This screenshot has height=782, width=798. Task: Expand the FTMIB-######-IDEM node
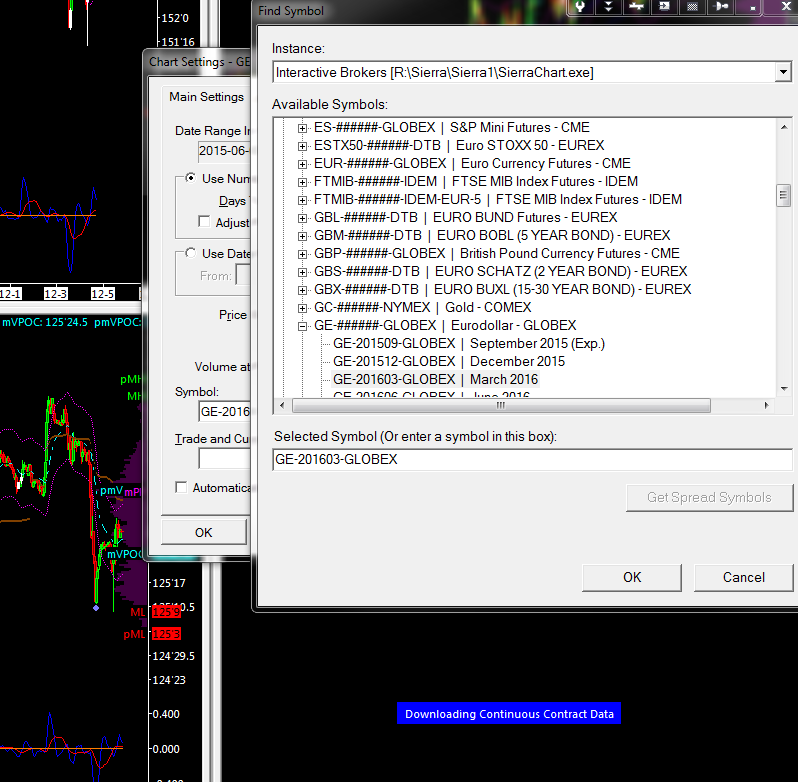tap(302, 182)
